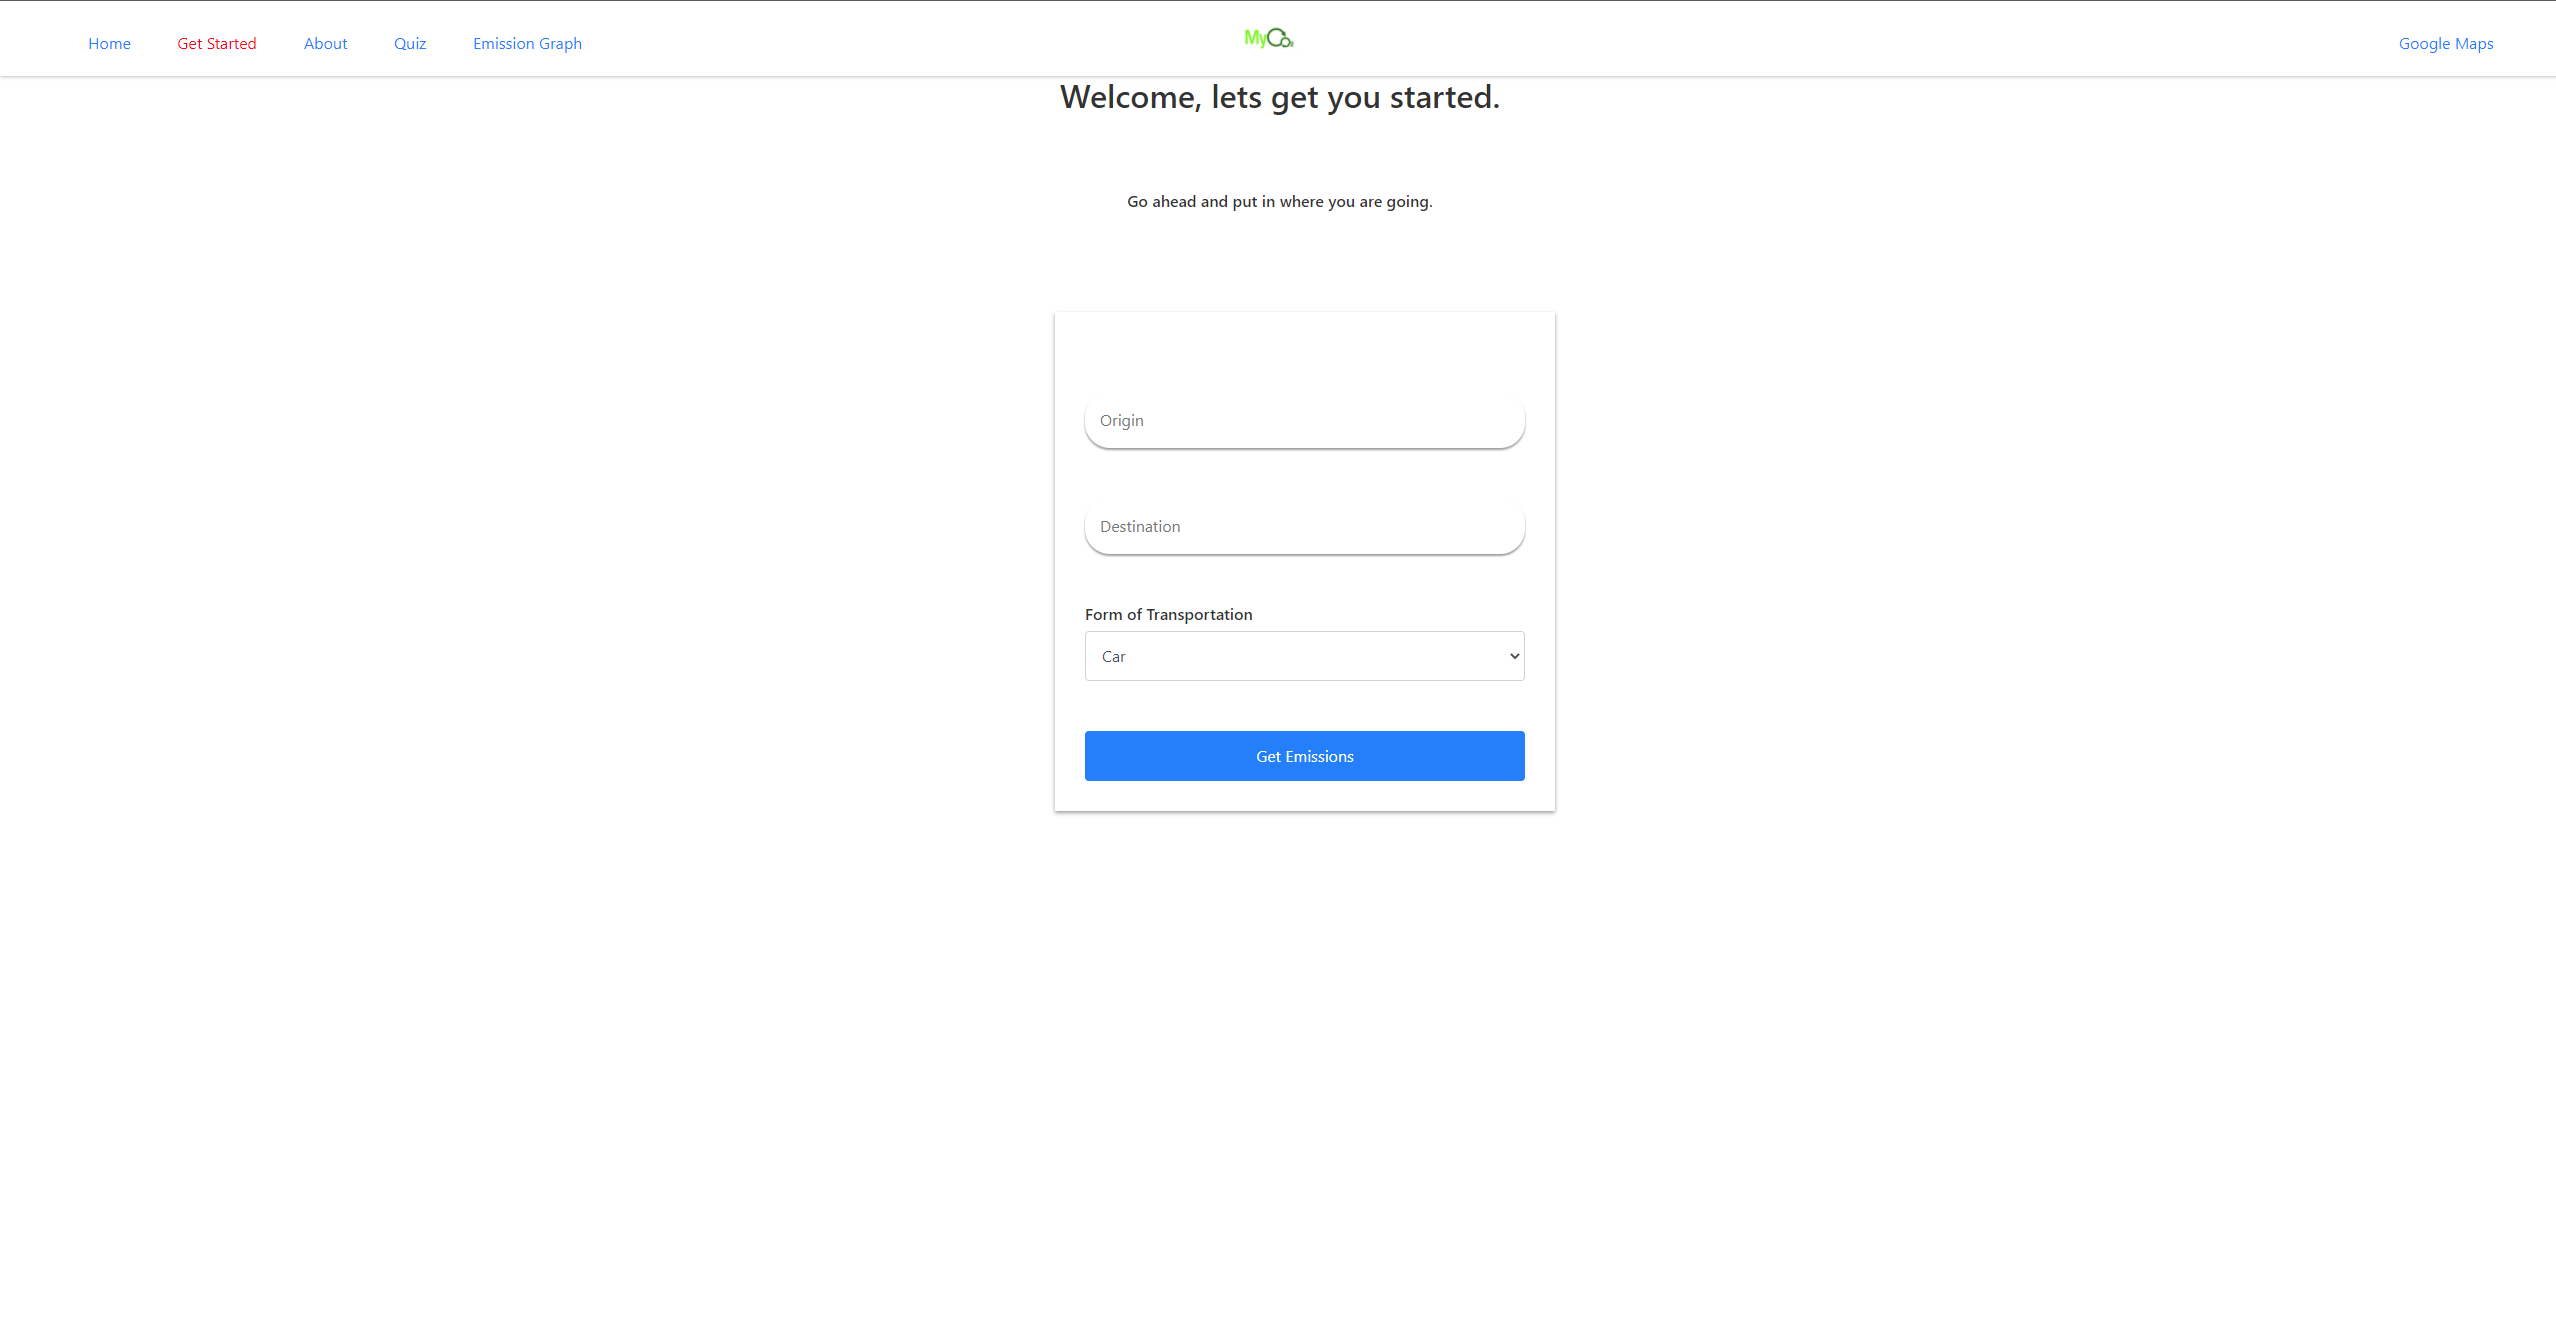2556x1326 pixels.
Task: Submit with the Get Emissions button
Action: click(1304, 756)
